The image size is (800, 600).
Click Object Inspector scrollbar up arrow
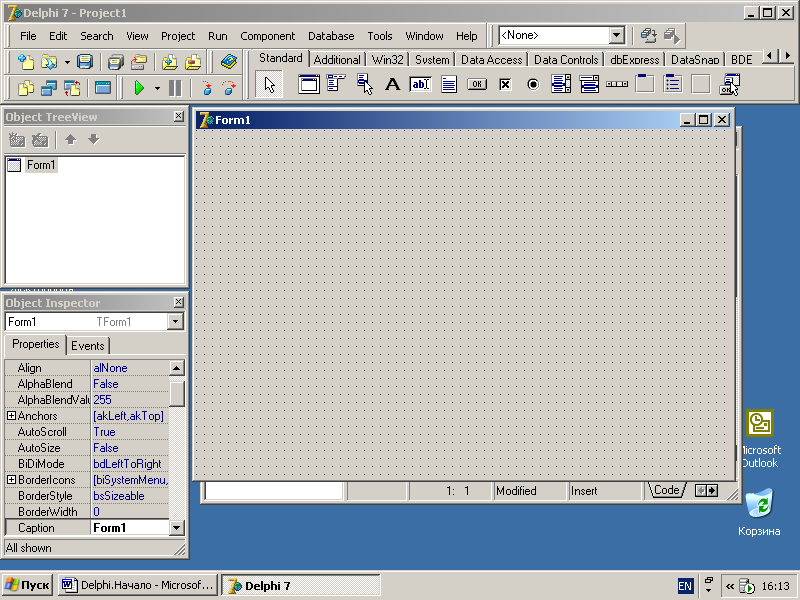coord(177,367)
